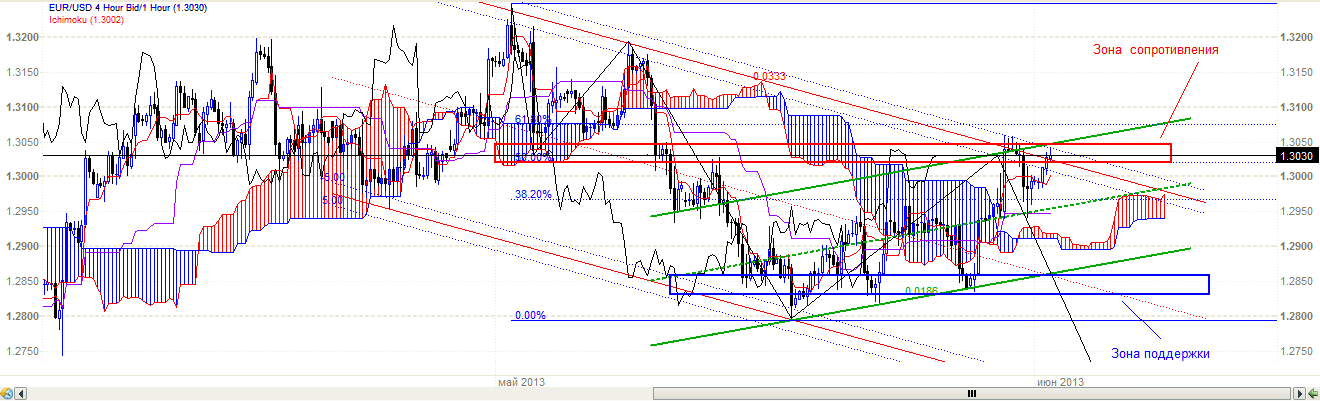Click the scrollbar left arrow button
This screenshot has width=1320, height=401.
(21, 393)
